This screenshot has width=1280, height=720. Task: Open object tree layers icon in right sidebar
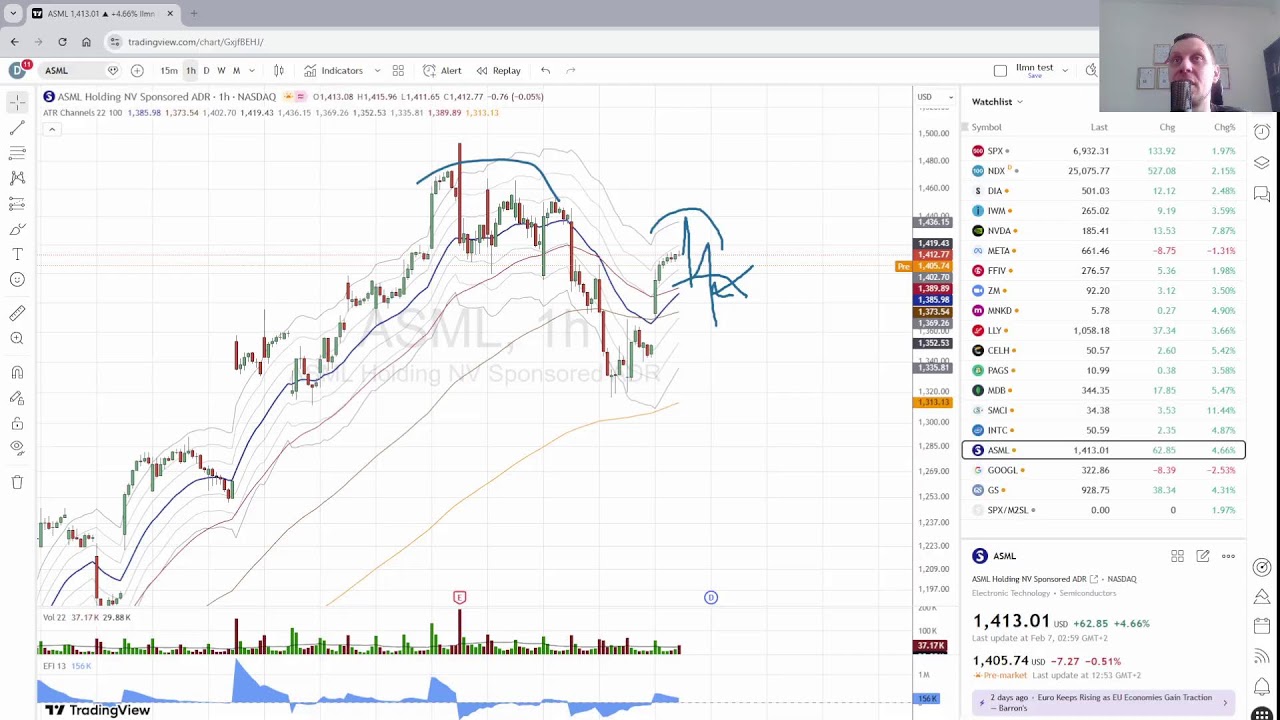[1262, 162]
